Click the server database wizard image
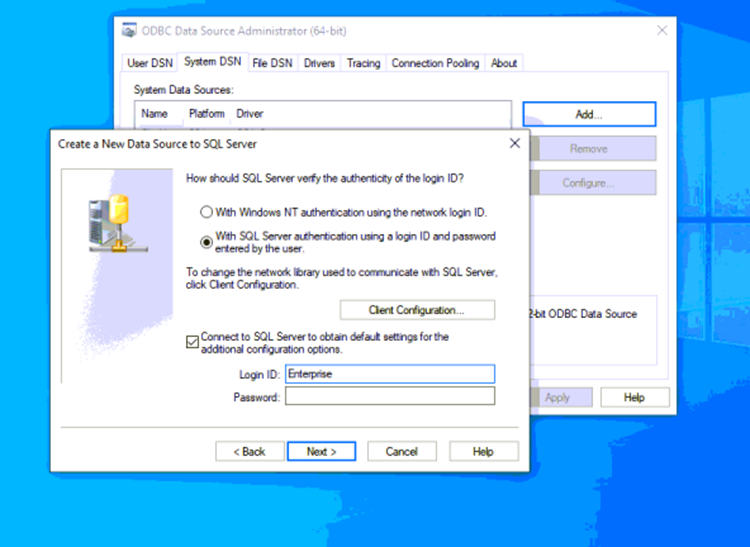750x547 pixels. coord(118,223)
